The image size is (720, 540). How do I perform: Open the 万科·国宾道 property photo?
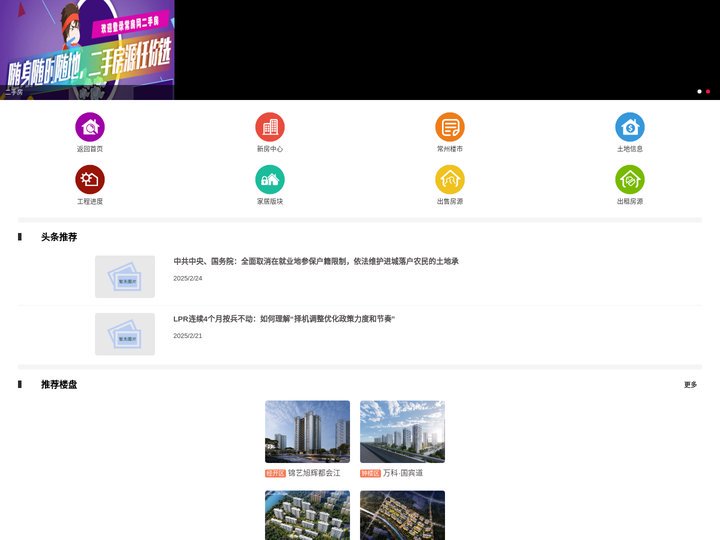click(x=402, y=432)
